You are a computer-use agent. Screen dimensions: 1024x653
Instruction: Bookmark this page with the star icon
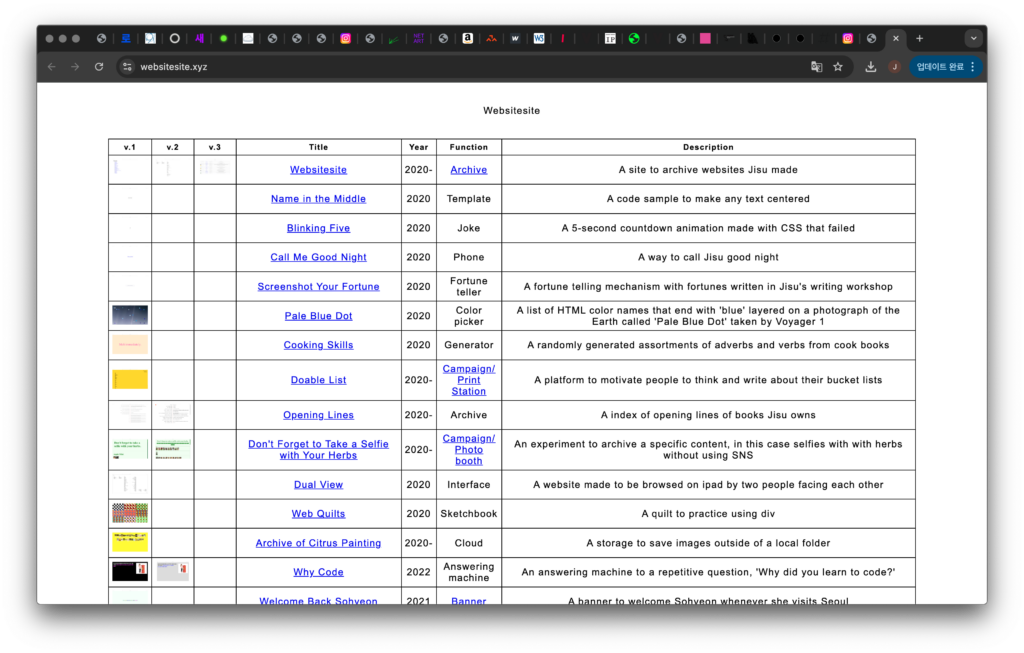point(838,67)
